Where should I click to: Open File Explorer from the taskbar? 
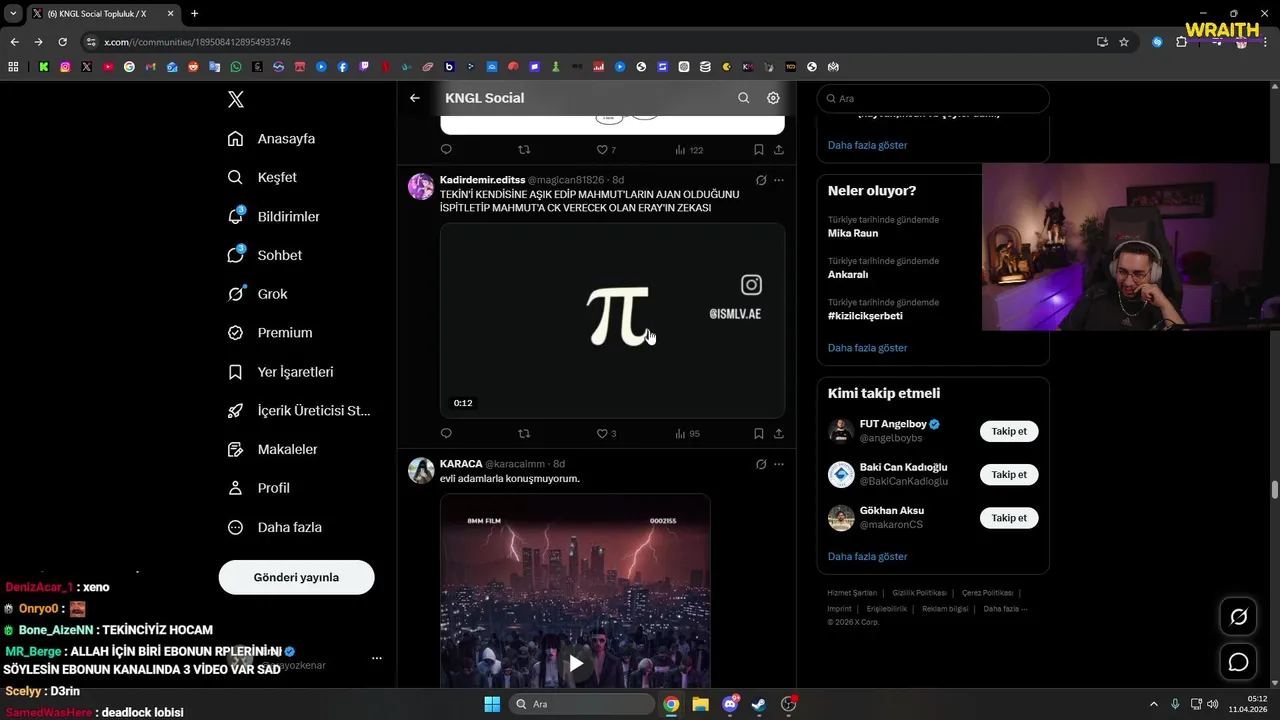700,704
